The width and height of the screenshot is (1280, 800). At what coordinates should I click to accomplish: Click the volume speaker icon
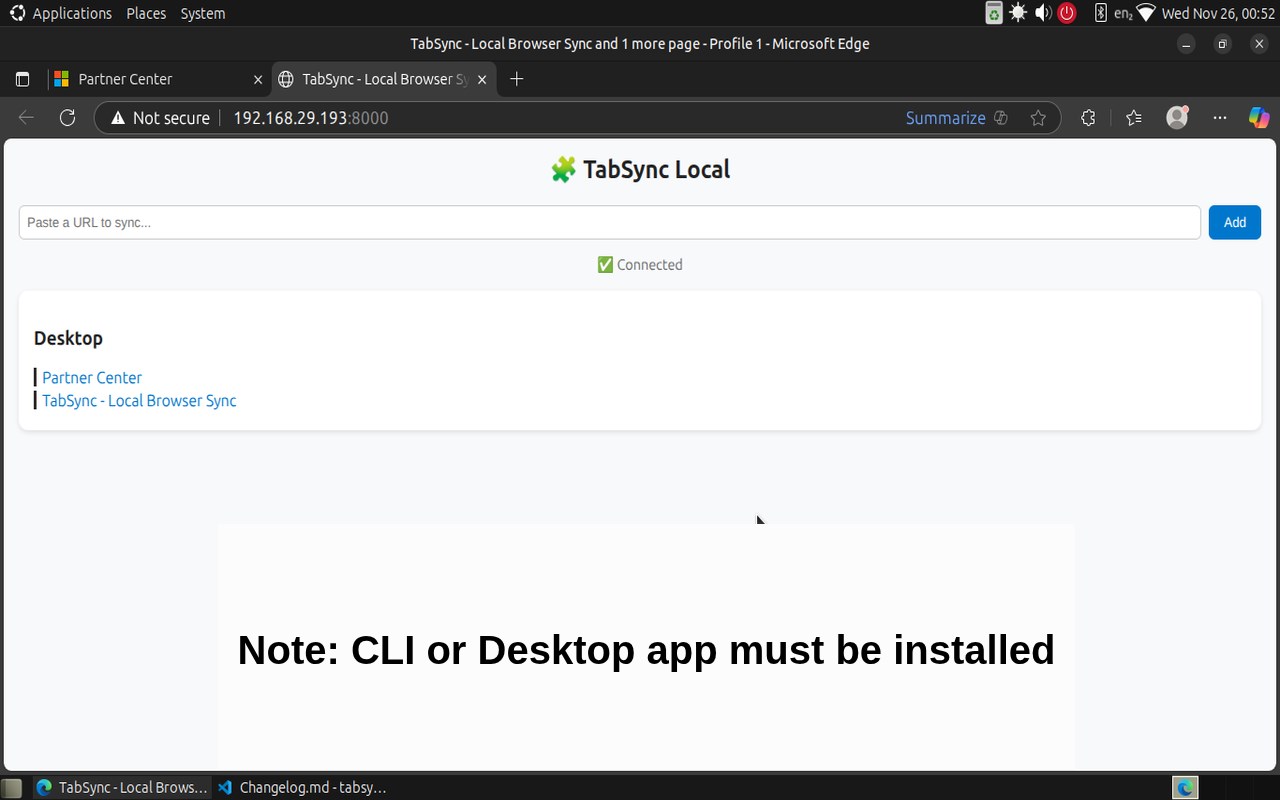(1043, 13)
